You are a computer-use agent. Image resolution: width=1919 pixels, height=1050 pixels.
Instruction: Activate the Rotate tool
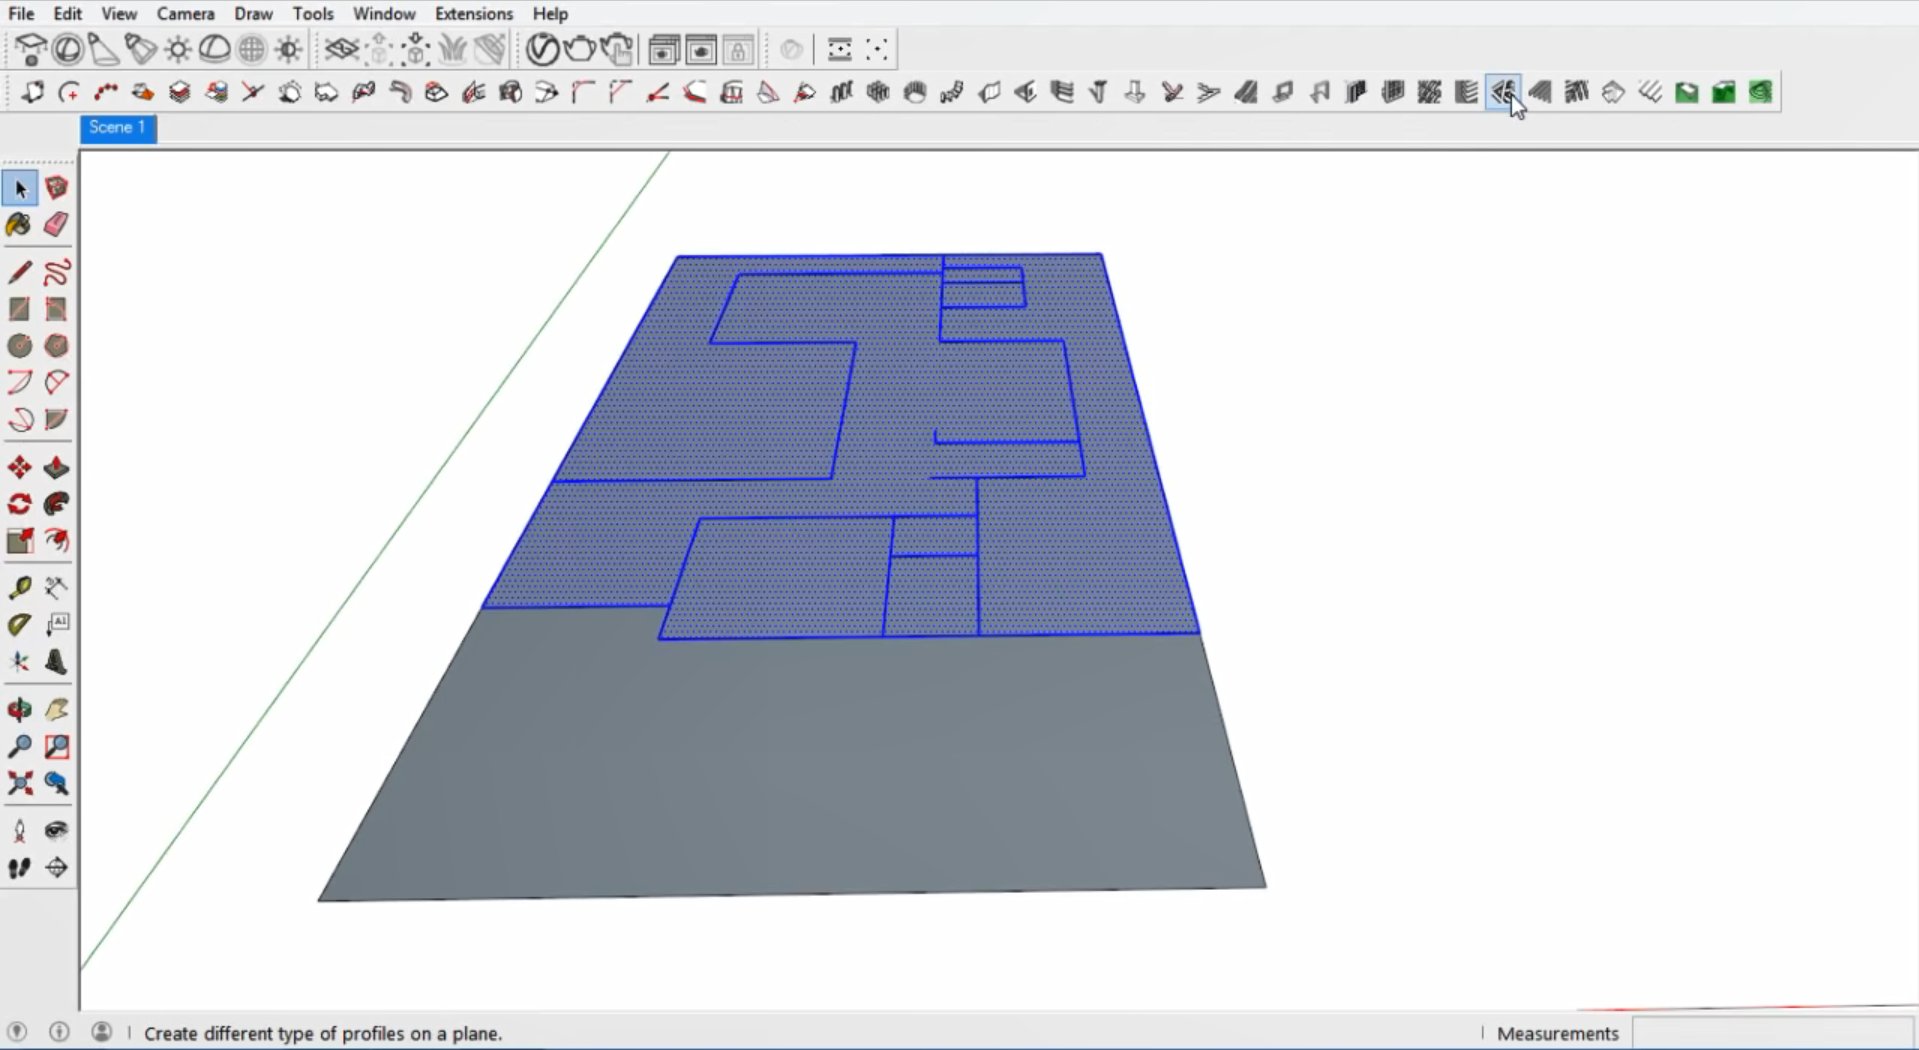20,505
